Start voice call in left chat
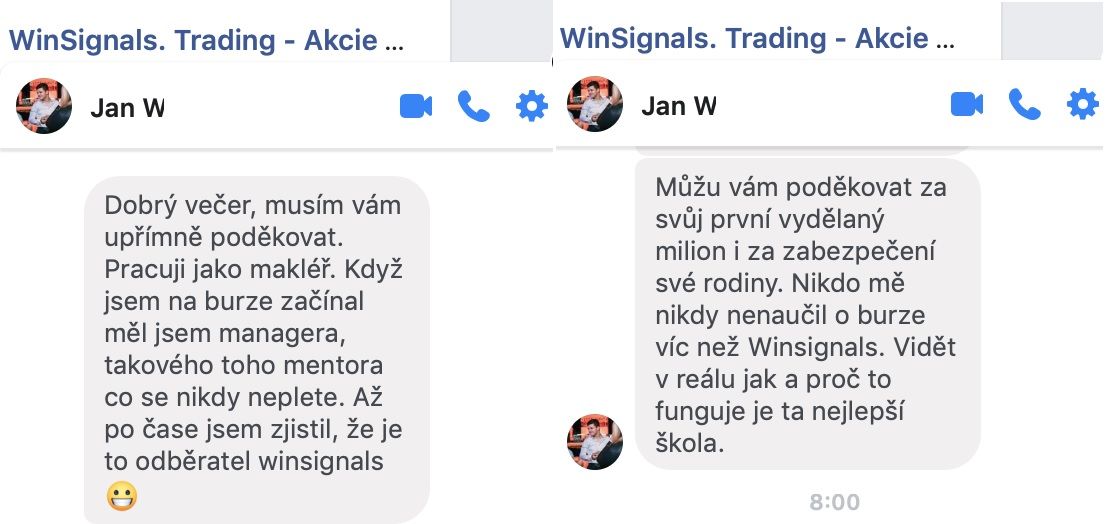The image size is (1107, 524). tap(474, 106)
